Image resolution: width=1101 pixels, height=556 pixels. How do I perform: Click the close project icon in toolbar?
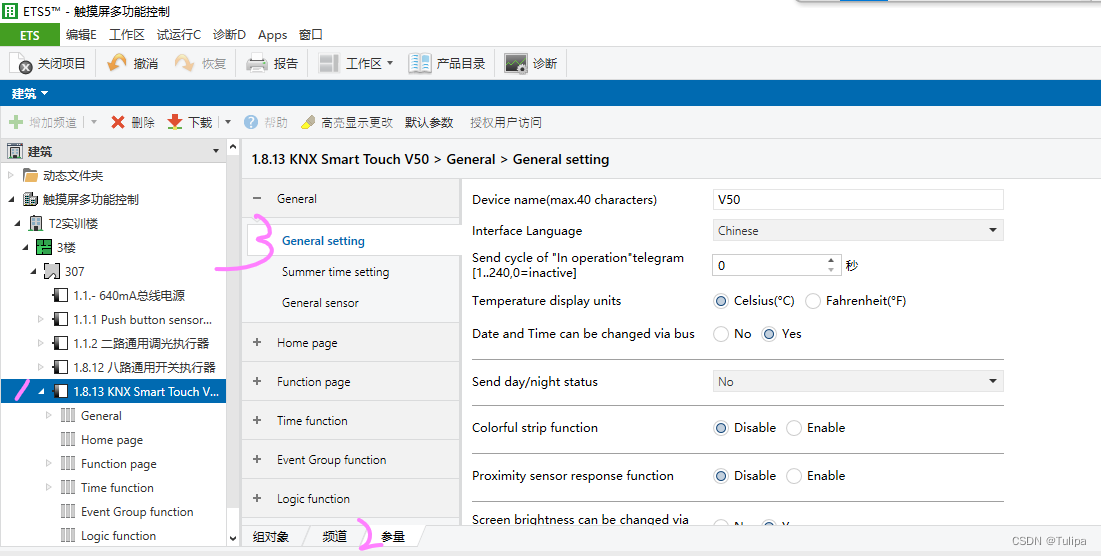21,63
